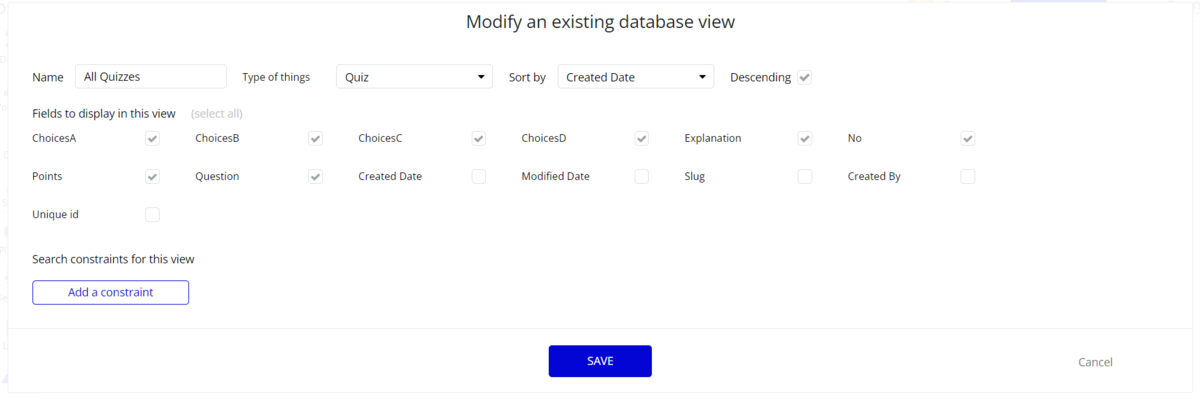Check the Slug field checkbox

click(x=805, y=177)
